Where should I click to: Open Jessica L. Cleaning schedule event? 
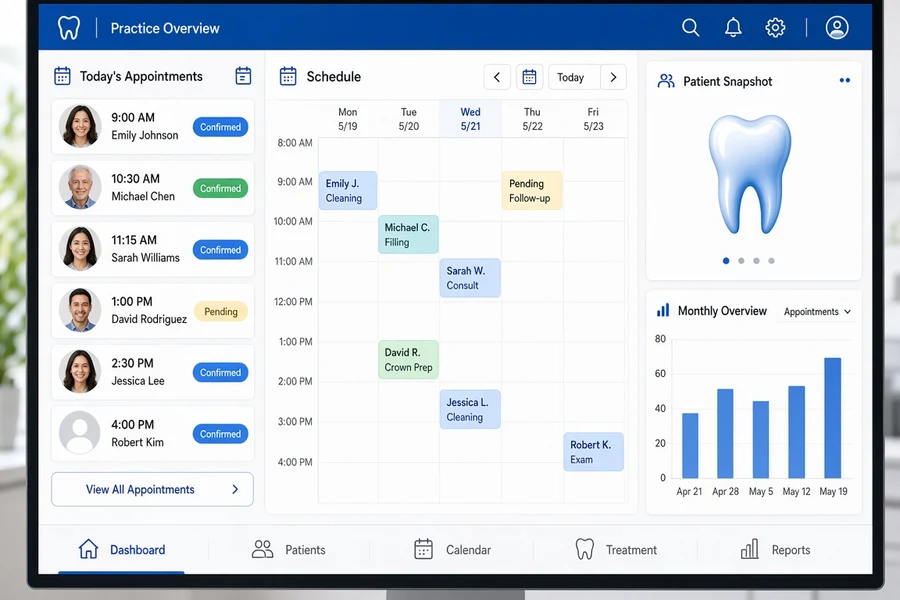click(x=470, y=409)
